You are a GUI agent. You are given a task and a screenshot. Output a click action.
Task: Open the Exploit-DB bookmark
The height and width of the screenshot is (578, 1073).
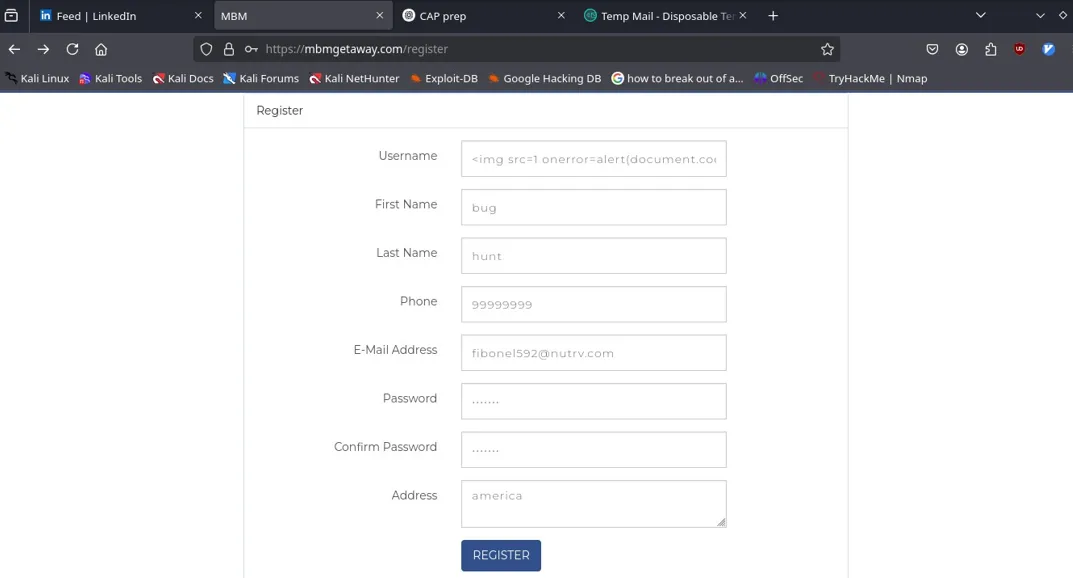point(444,78)
